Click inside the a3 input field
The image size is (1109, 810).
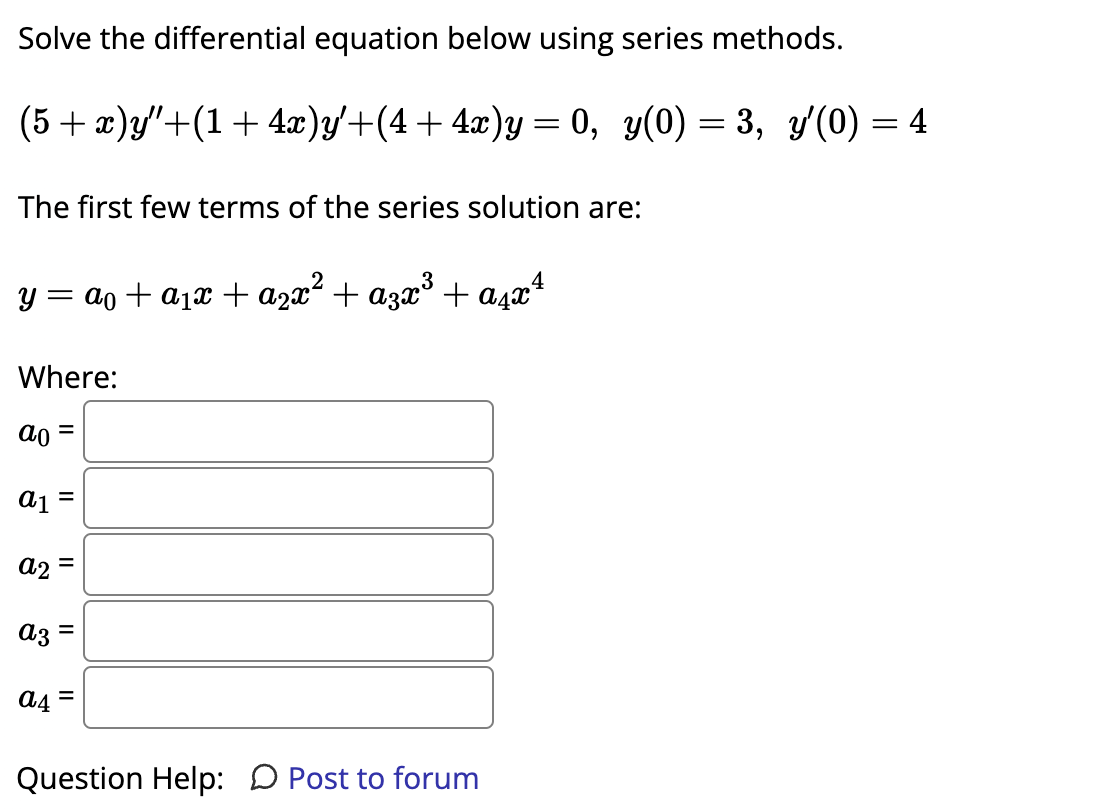(289, 631)
